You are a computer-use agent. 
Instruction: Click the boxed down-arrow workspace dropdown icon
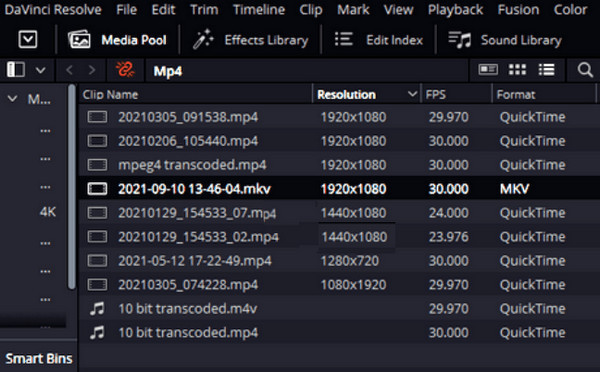click(28, 39)
